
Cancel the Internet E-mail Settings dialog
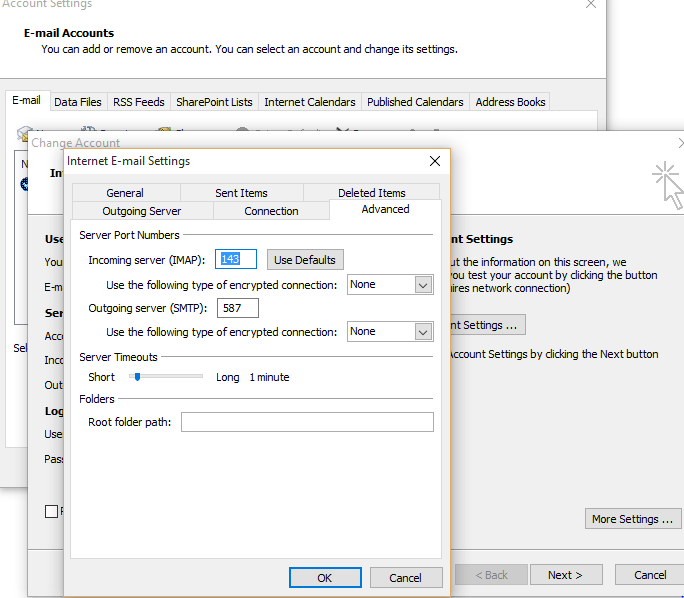[x=406, y=578]
